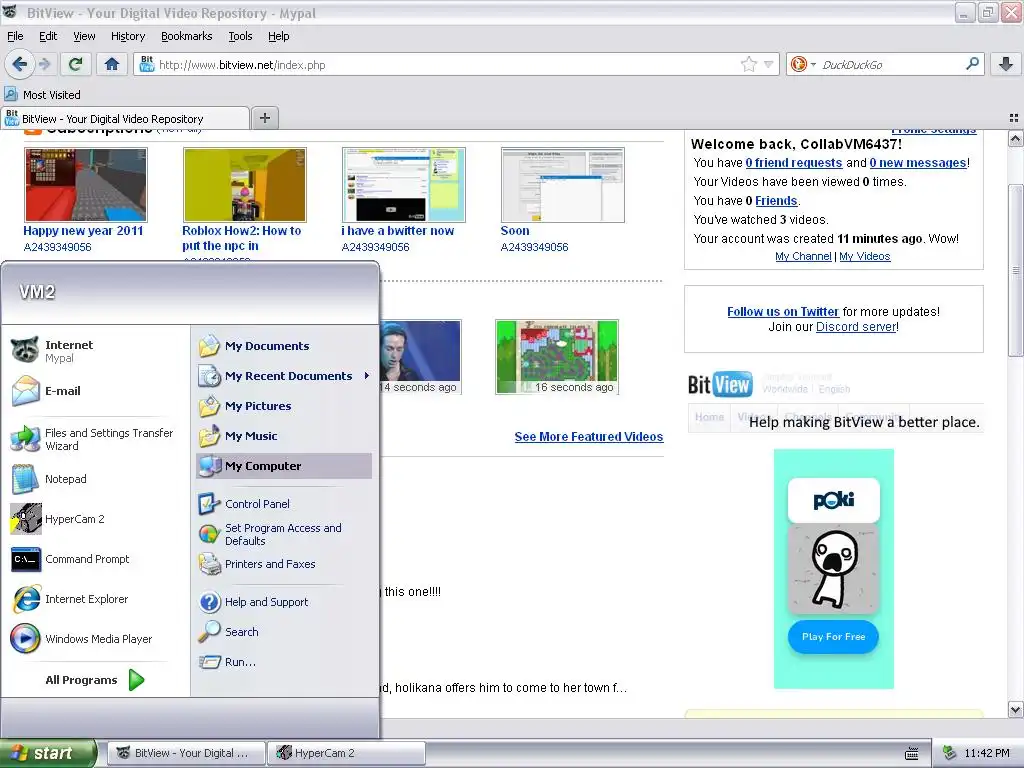Open the browser Help menu

pyautogui.click(x=278, y=36)
